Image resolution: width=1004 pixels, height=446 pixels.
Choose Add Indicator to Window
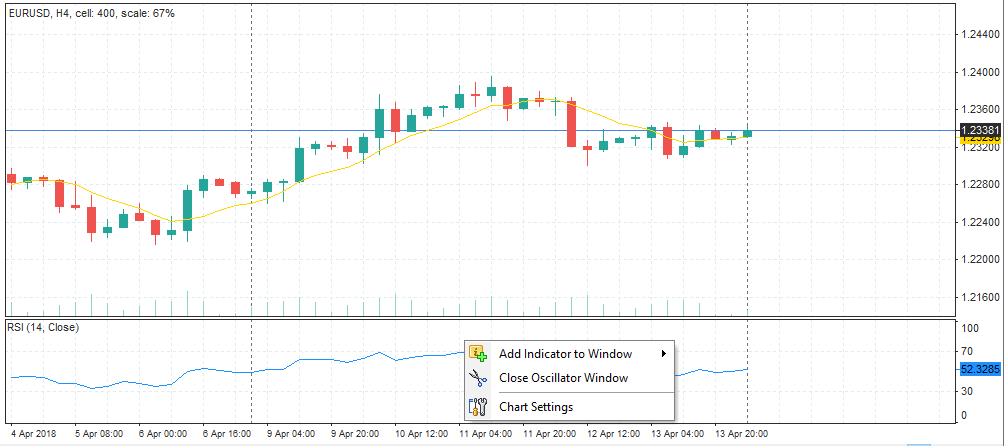565,353
